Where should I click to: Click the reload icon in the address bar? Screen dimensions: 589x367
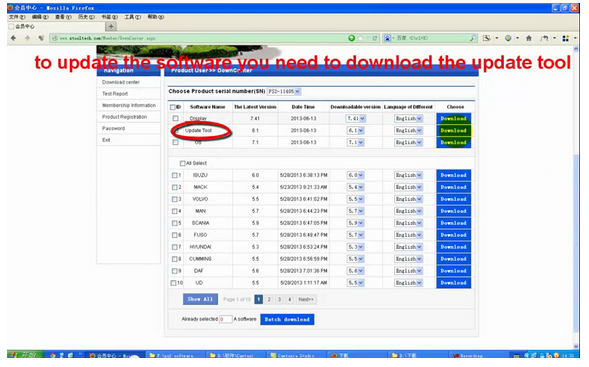pos(375,38)
